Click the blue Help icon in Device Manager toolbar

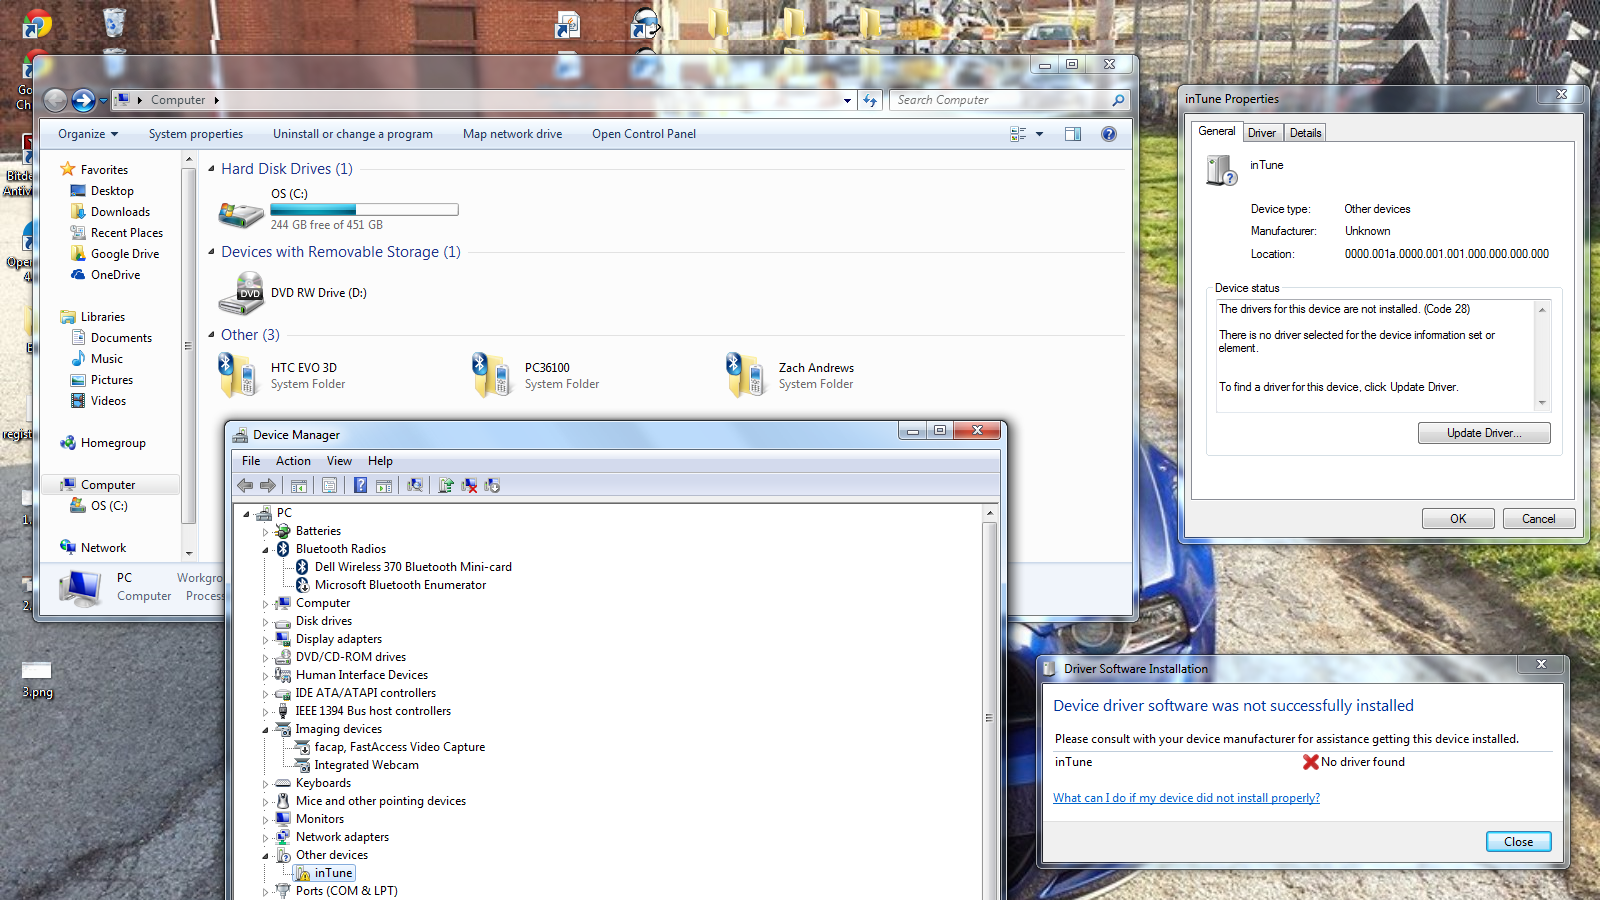360,485
